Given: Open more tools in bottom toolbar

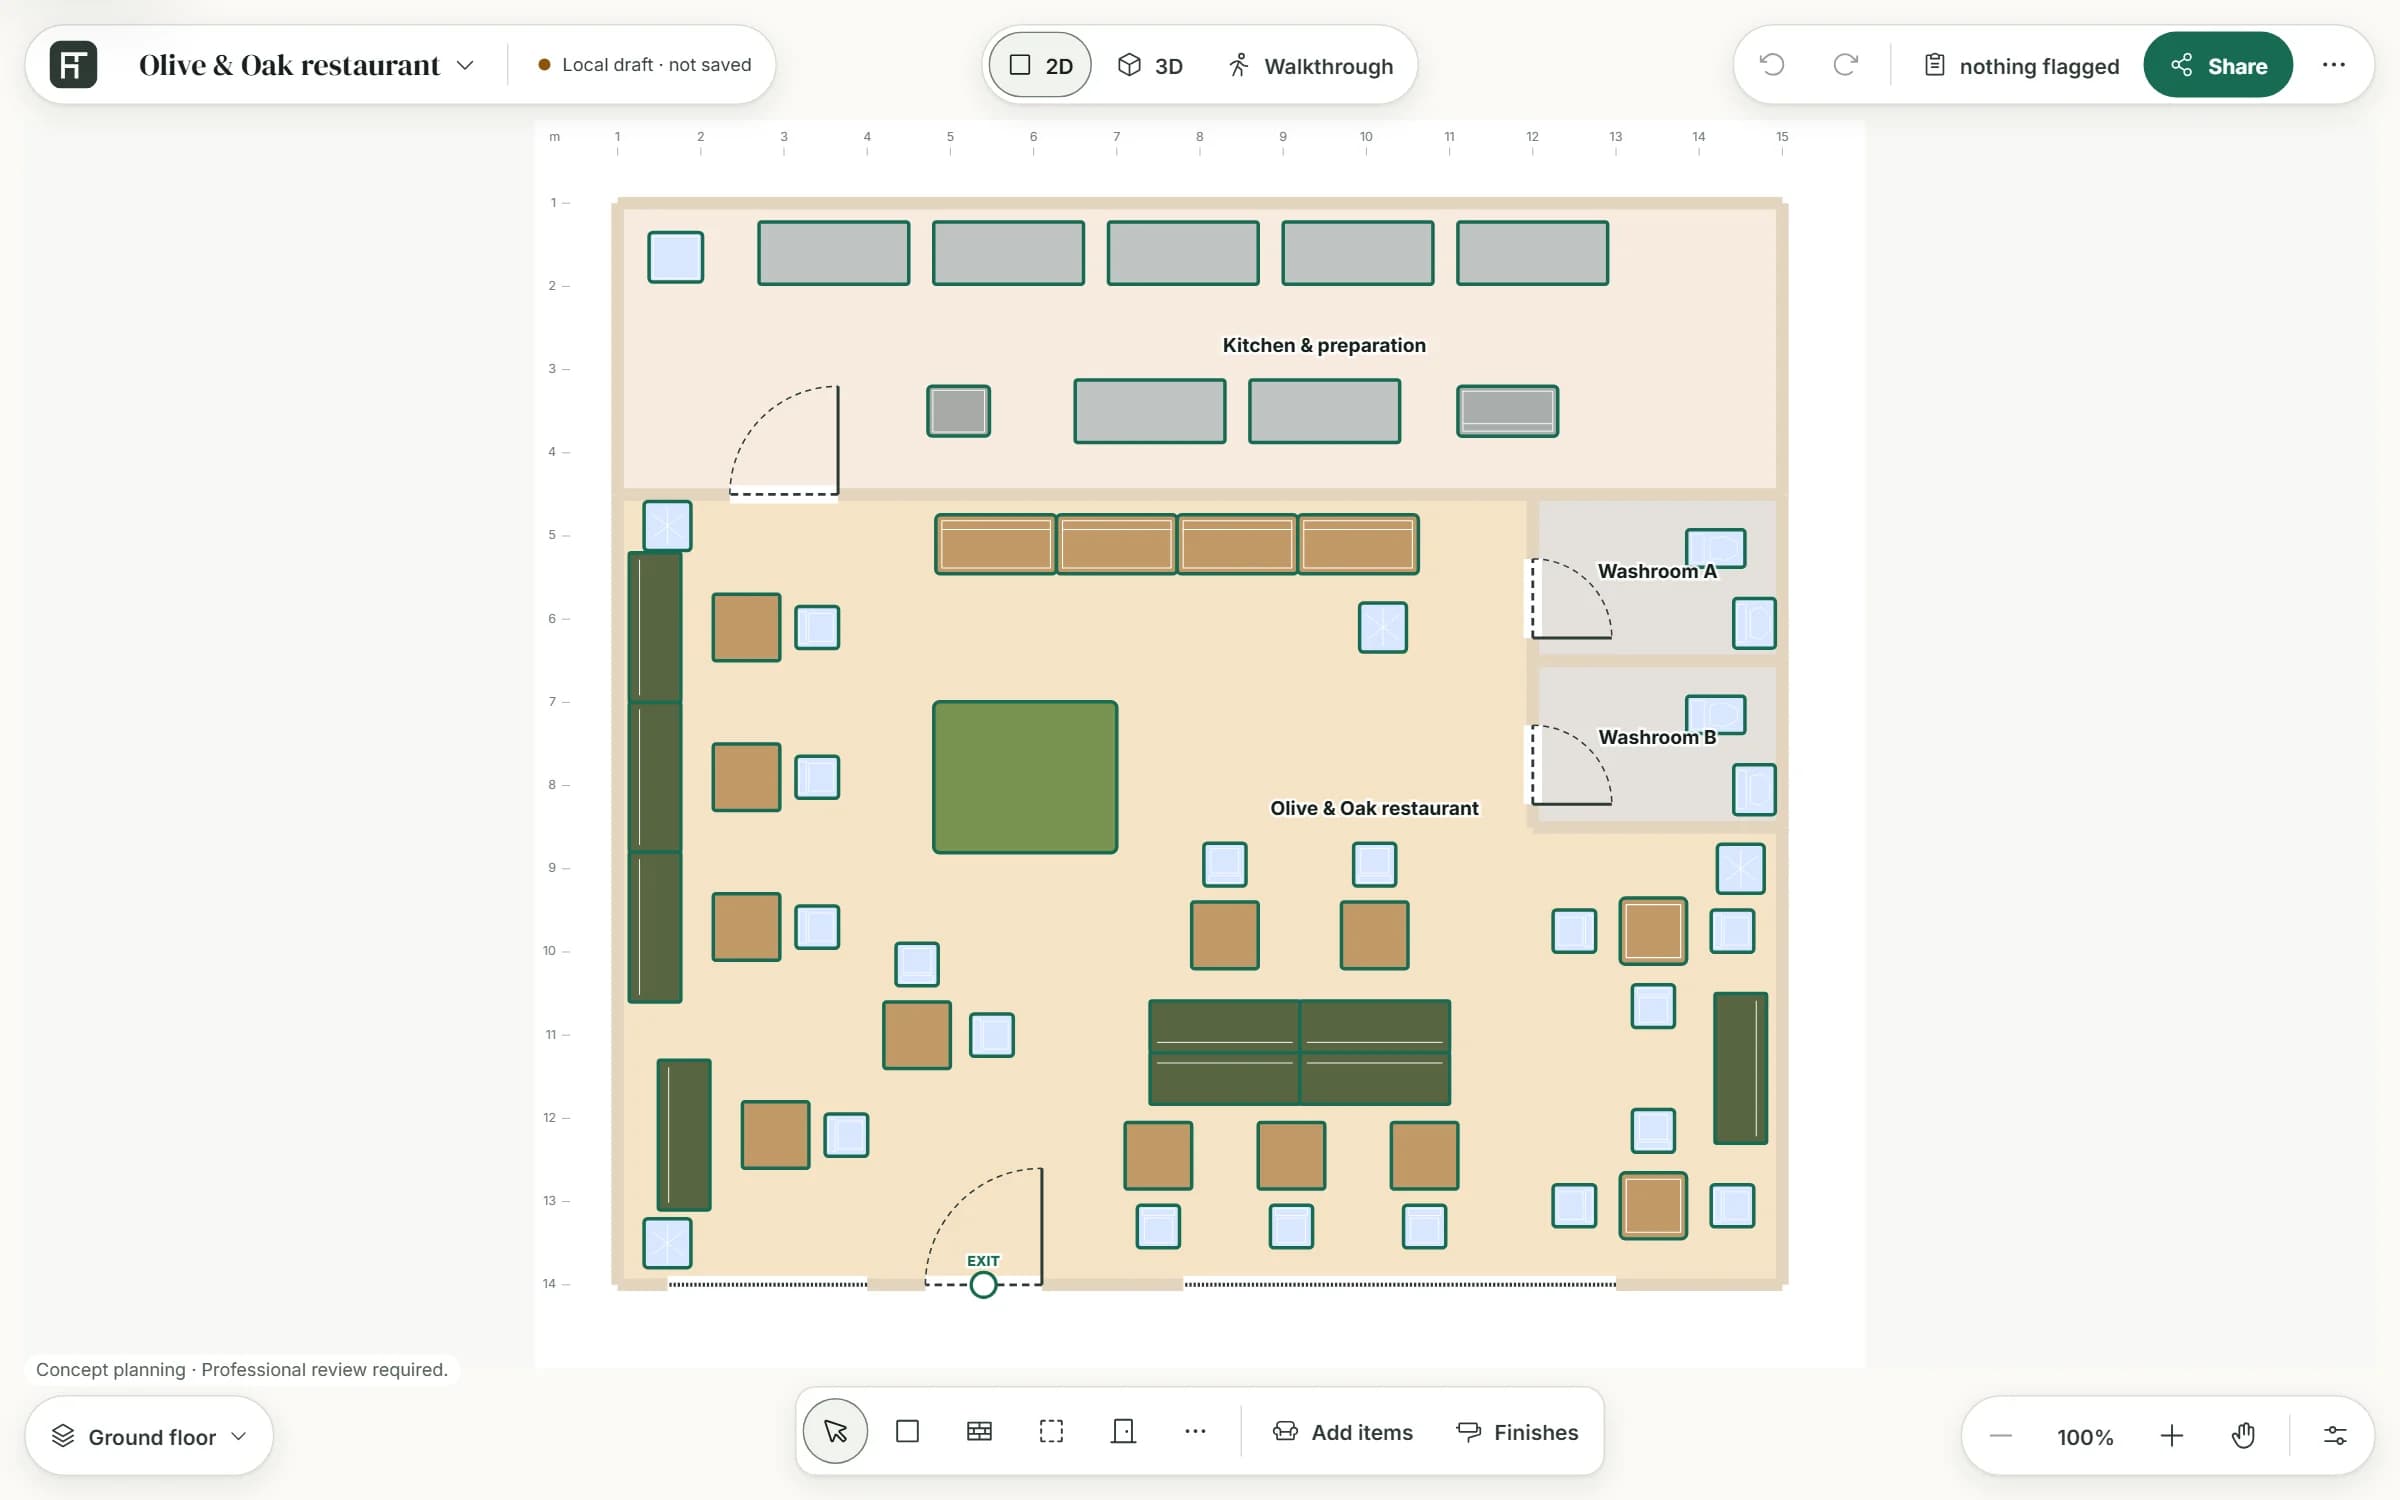Looking at the screenshot, I should coord(1195,1431).
